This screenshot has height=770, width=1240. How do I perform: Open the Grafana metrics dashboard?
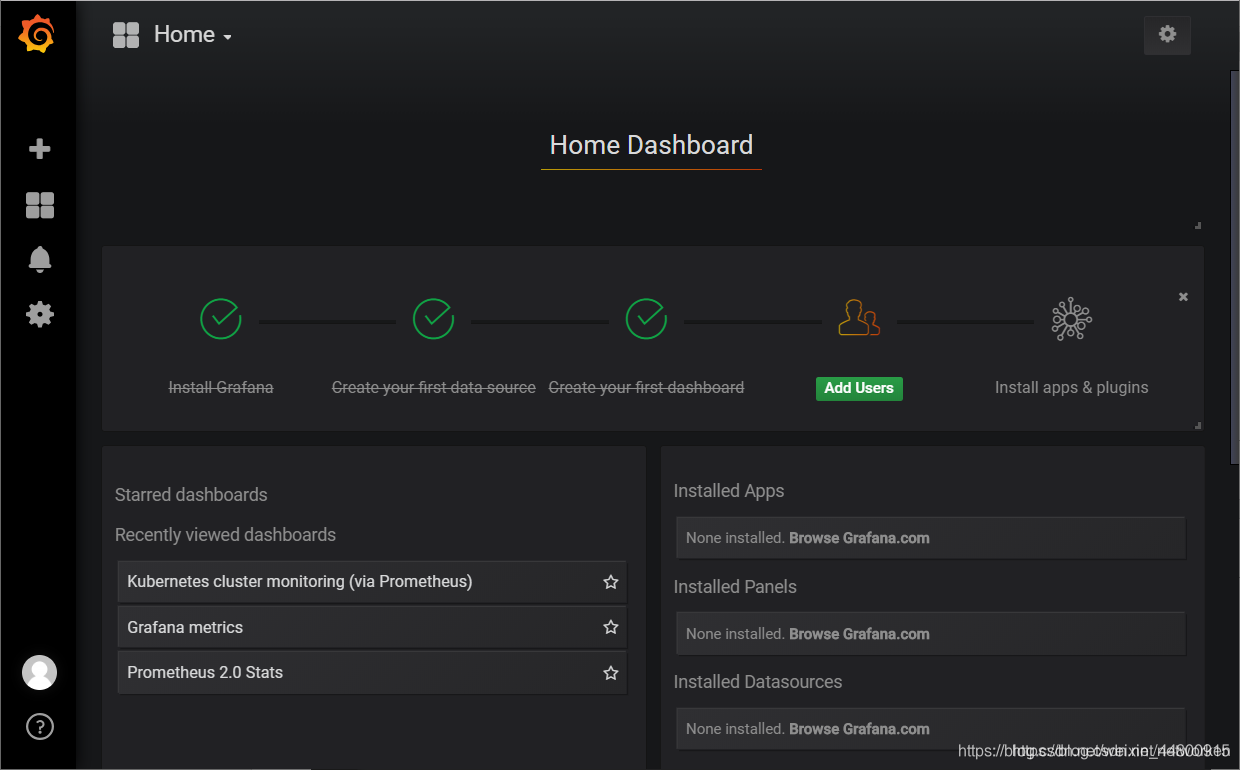372,627
